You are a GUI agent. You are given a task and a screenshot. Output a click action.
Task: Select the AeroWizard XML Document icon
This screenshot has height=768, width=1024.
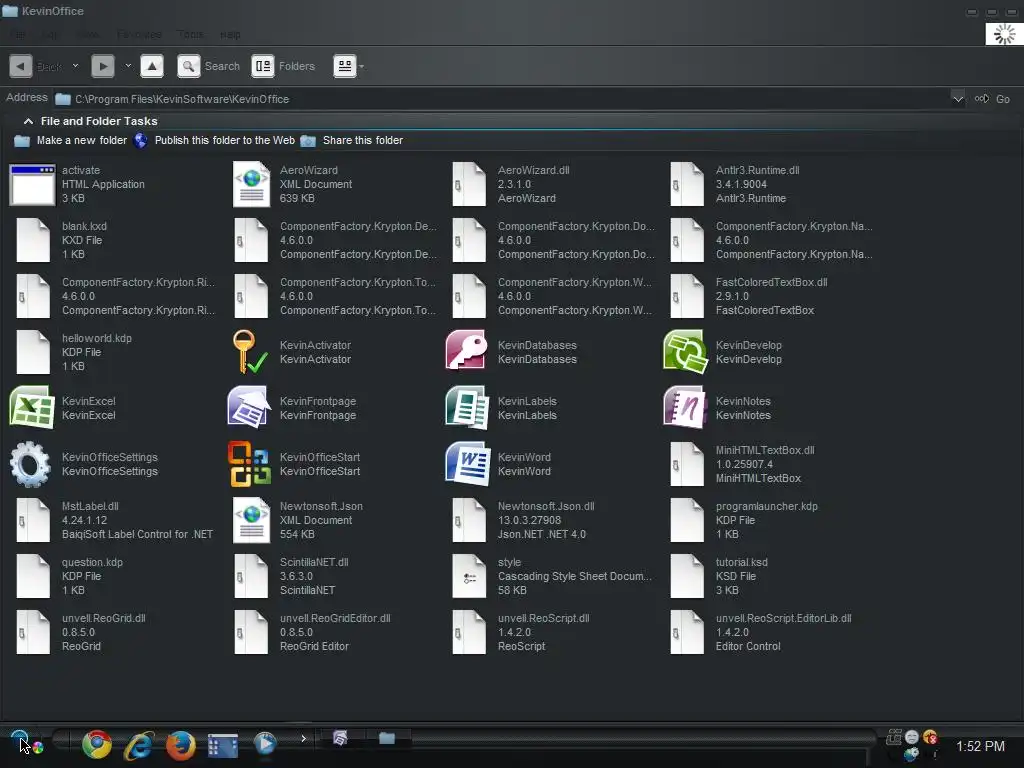click(251, 184)
